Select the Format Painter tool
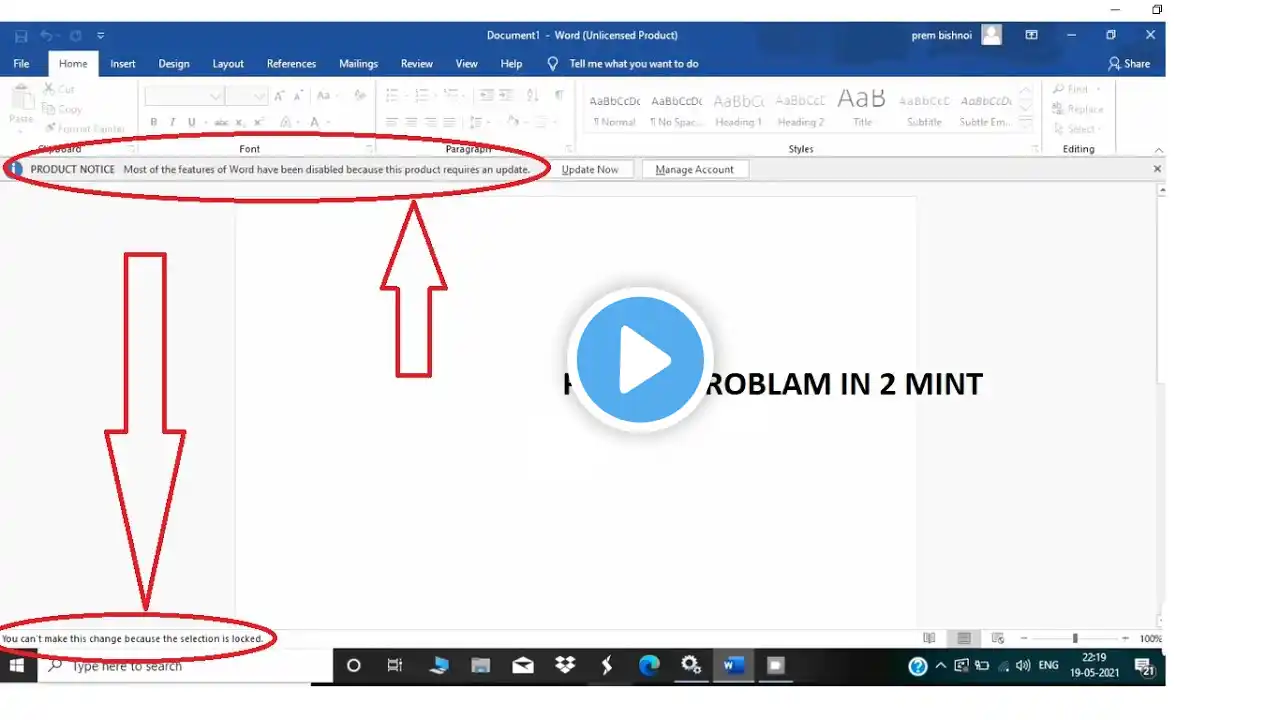Viewport: 1280px width, 720px height. click(x=83, y=129)
